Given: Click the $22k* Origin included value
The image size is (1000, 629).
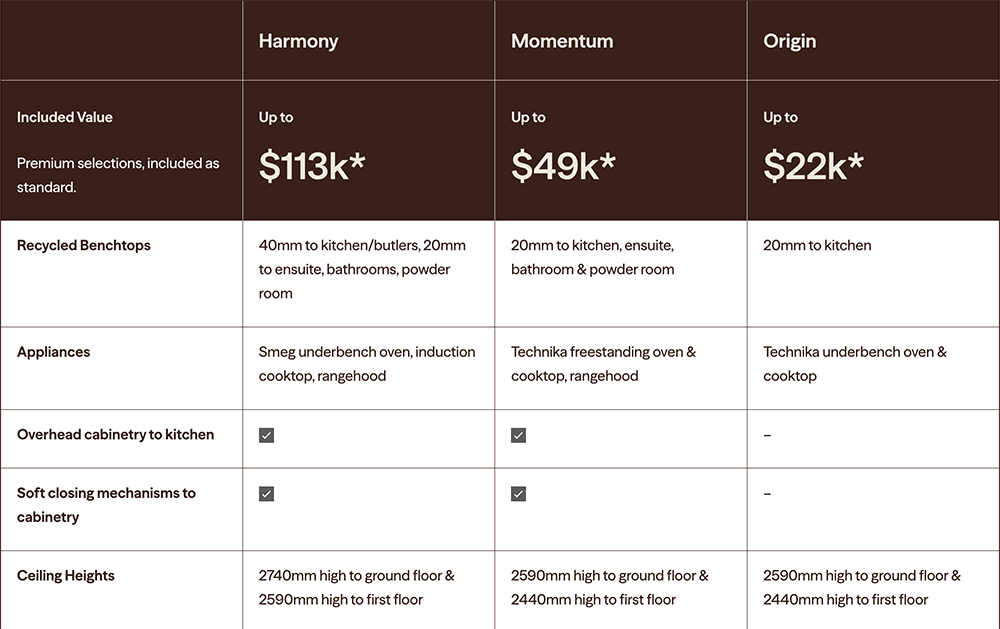Looking at the screenshot, I should point(812,166).
